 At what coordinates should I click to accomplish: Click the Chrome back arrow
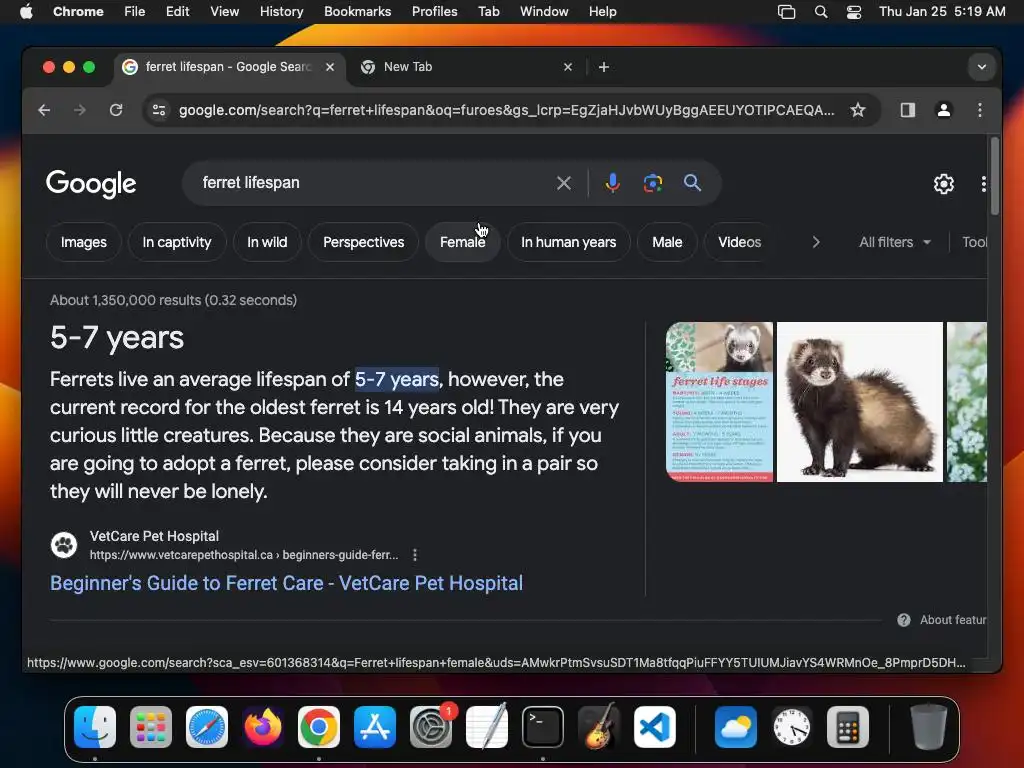(x=44, y=110)
